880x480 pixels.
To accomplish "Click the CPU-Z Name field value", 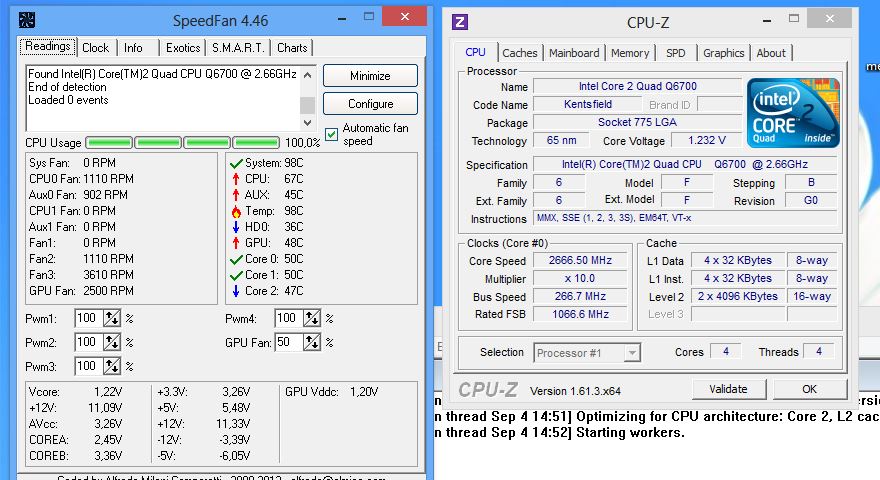I will [638, 86].
